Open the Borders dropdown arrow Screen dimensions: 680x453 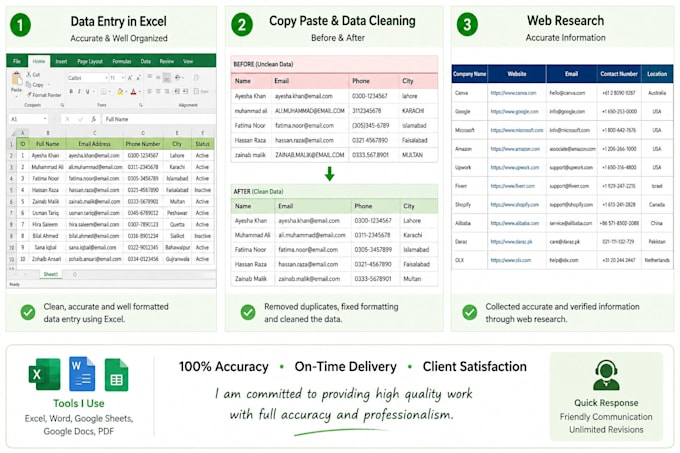(x=110, y=91)
